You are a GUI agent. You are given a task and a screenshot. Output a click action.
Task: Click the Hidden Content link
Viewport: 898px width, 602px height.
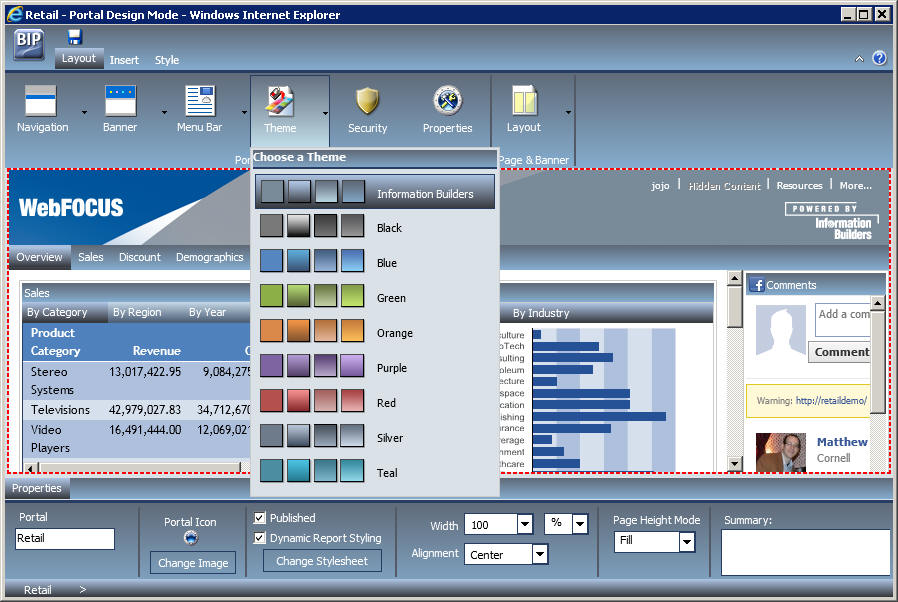click(x=724, y=186)
